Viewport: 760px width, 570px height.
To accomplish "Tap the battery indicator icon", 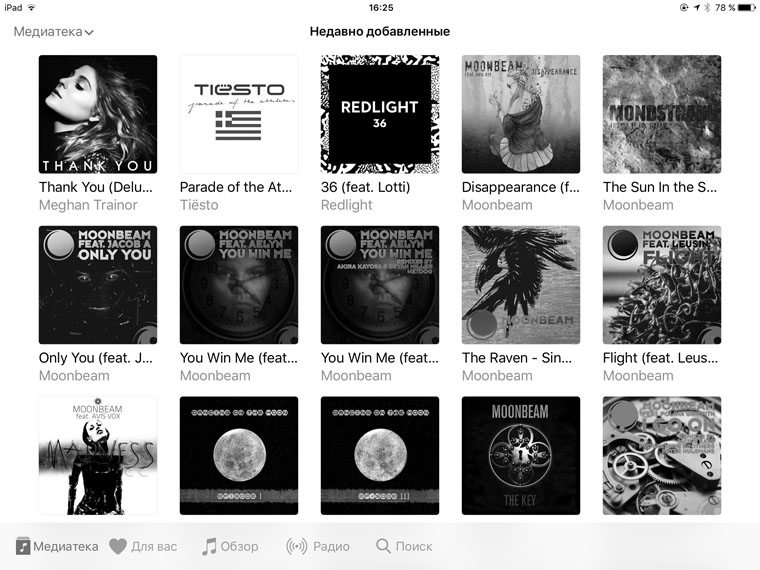I will point(746,7).
